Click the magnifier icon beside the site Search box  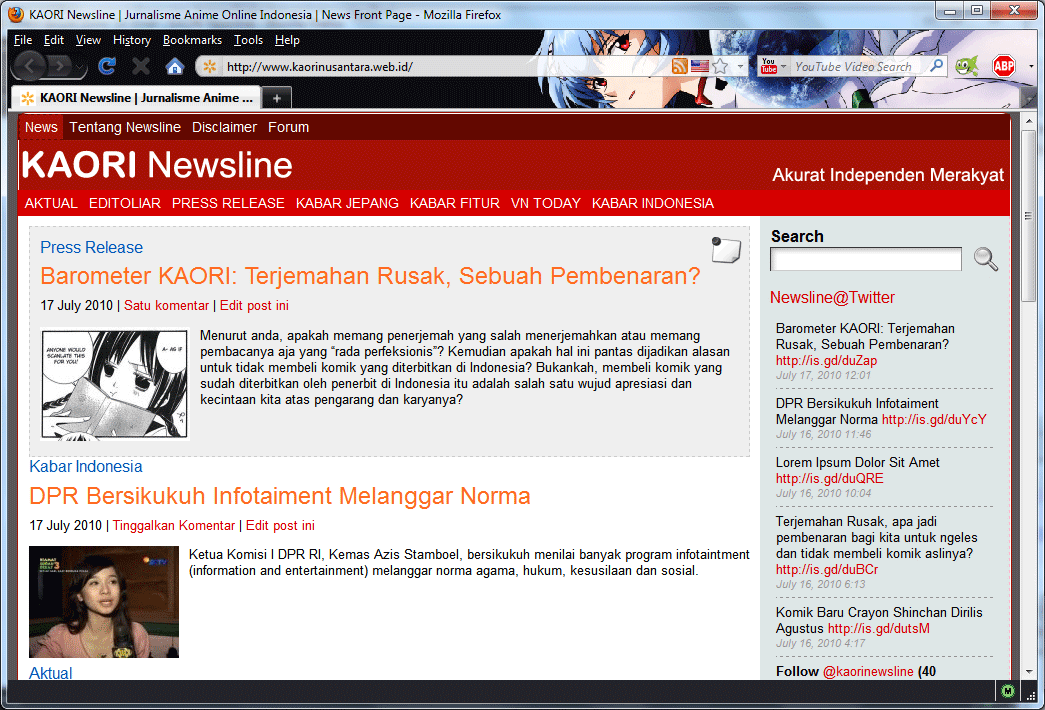(986, 259)
